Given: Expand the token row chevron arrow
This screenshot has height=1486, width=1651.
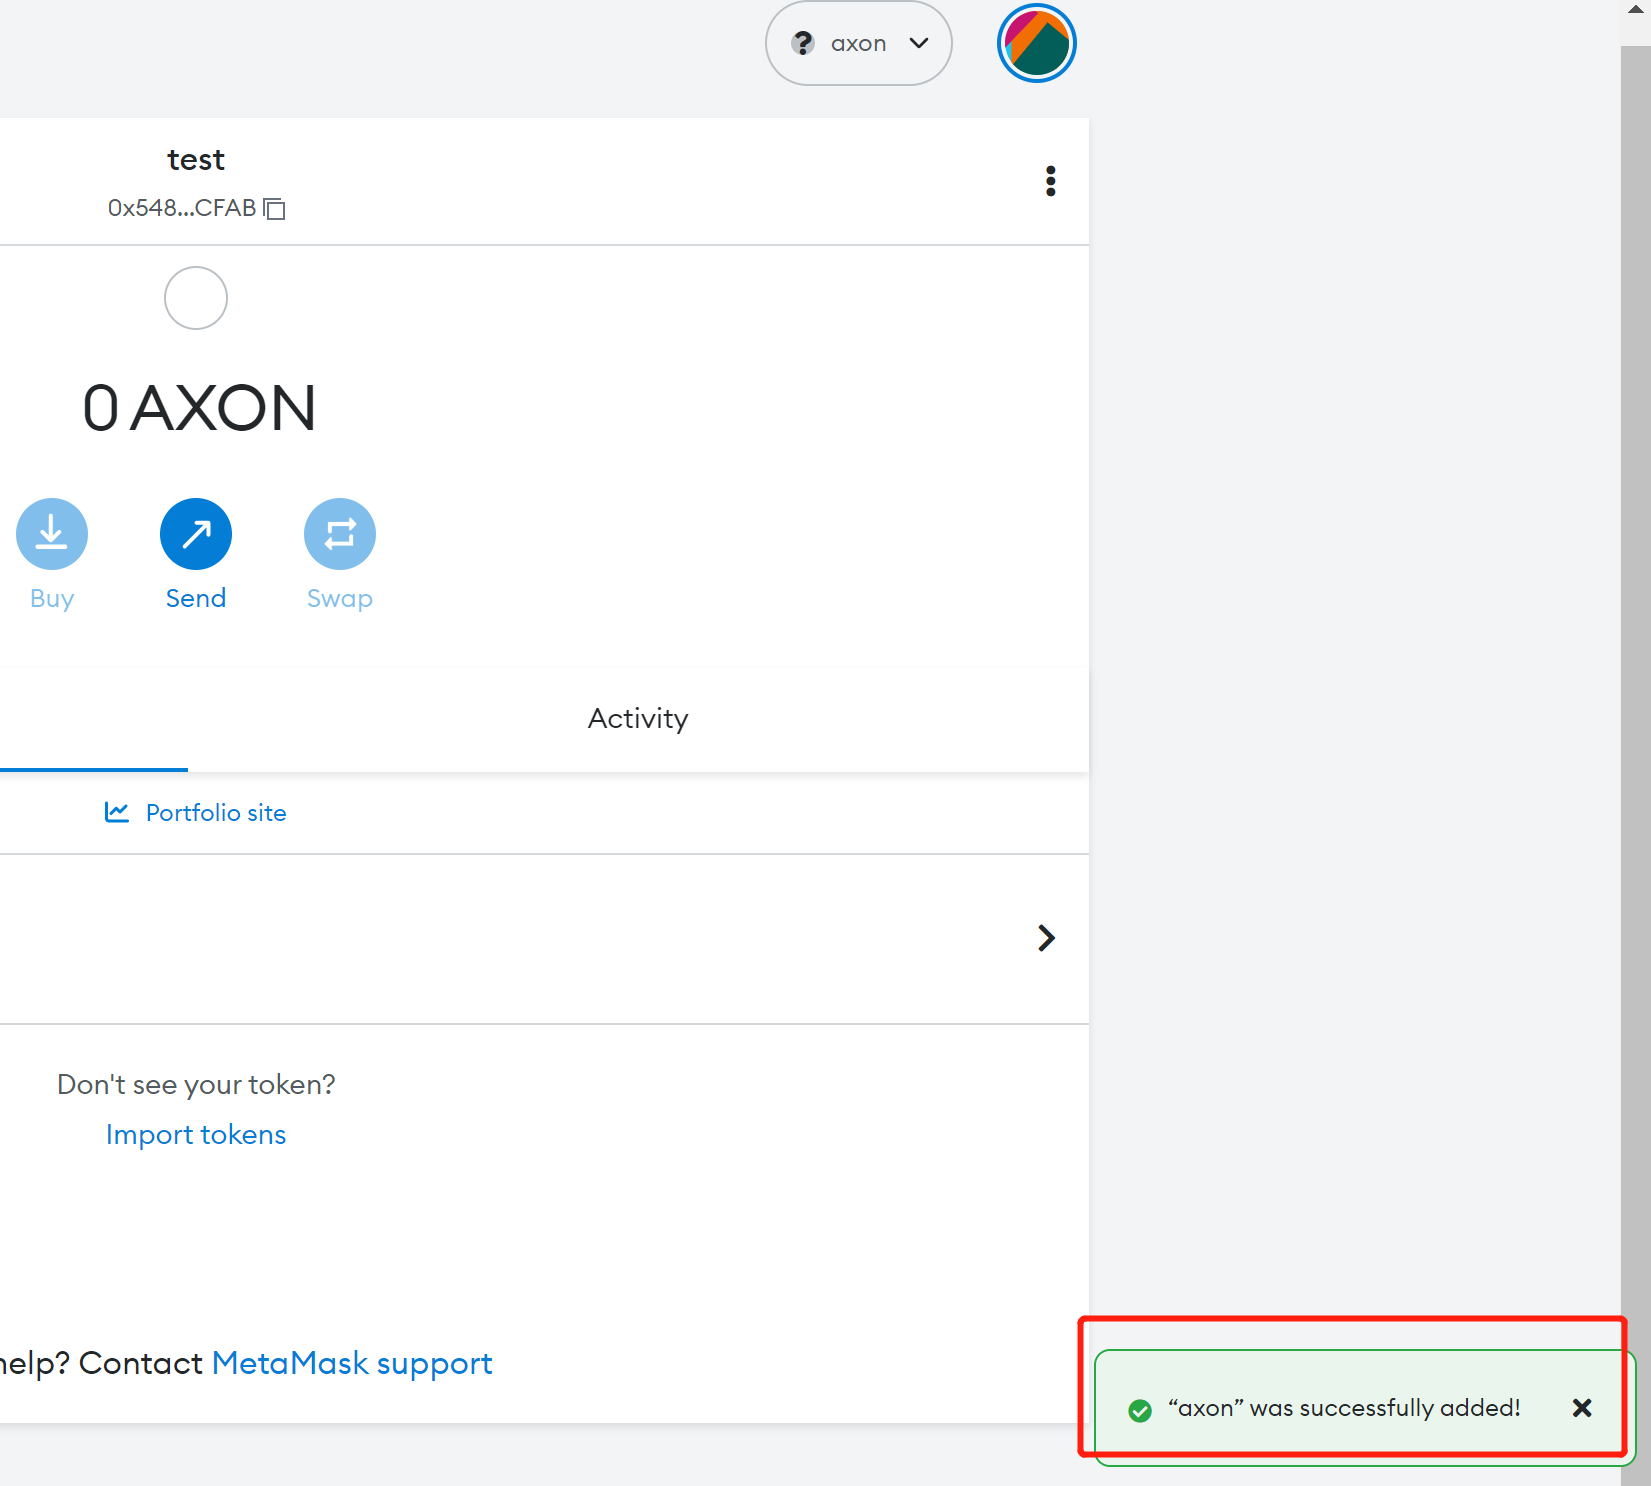Looking at the screenshot, I should coord(1046,938).
